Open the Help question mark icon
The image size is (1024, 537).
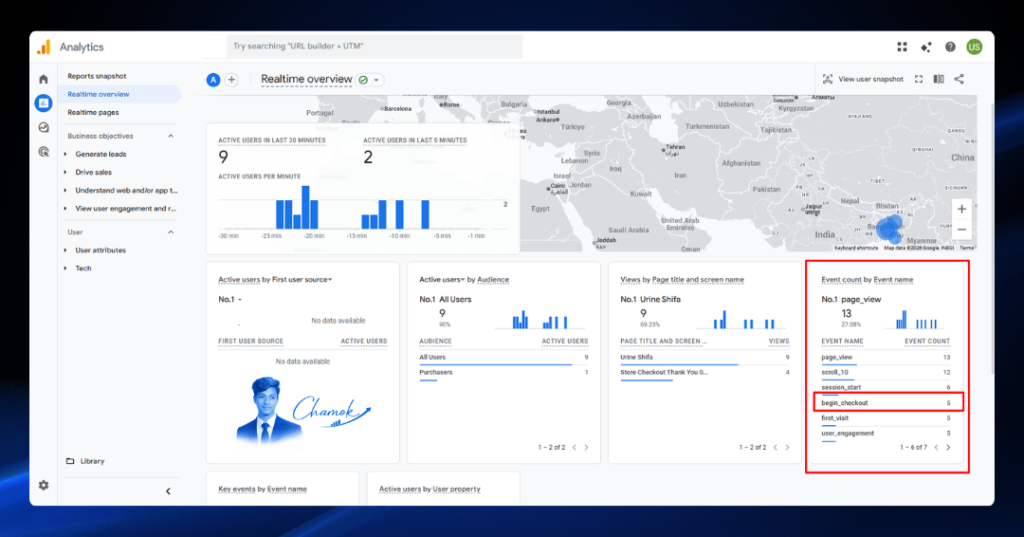point(950,46)
